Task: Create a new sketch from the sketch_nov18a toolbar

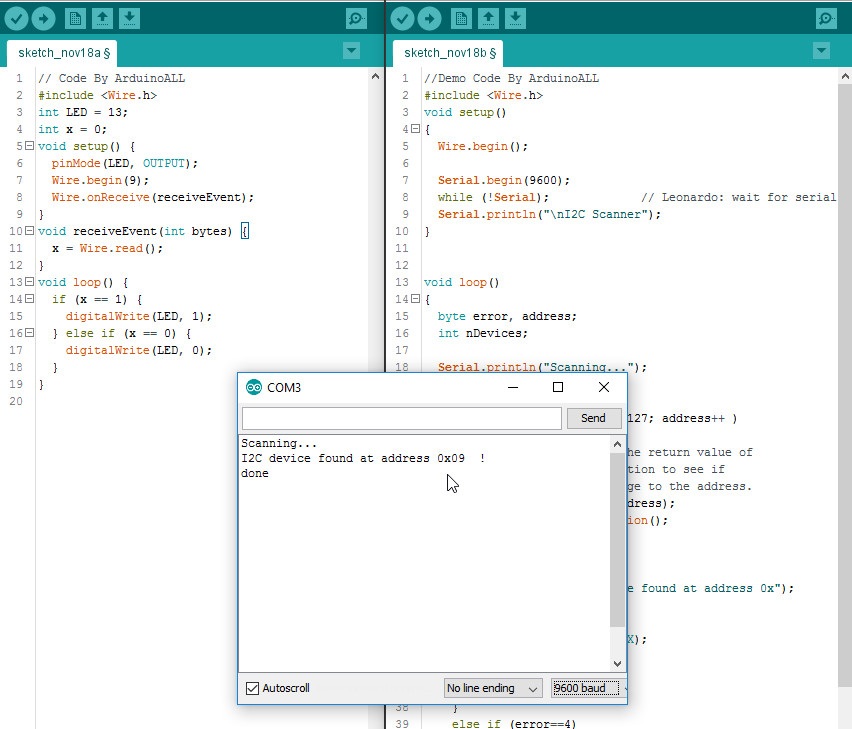Action: coord(75,18)
